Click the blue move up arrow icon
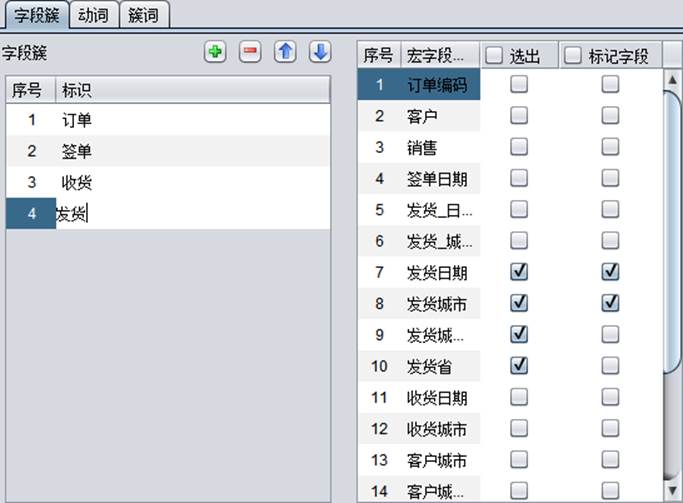The height and width of the screenshot is (503, 683). [285, 53]
